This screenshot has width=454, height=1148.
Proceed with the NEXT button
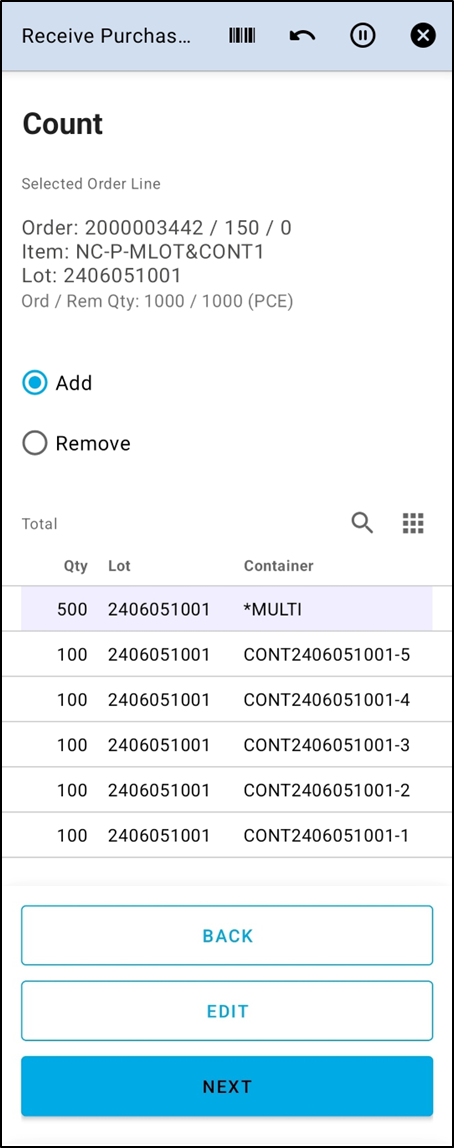(227, 1086)
